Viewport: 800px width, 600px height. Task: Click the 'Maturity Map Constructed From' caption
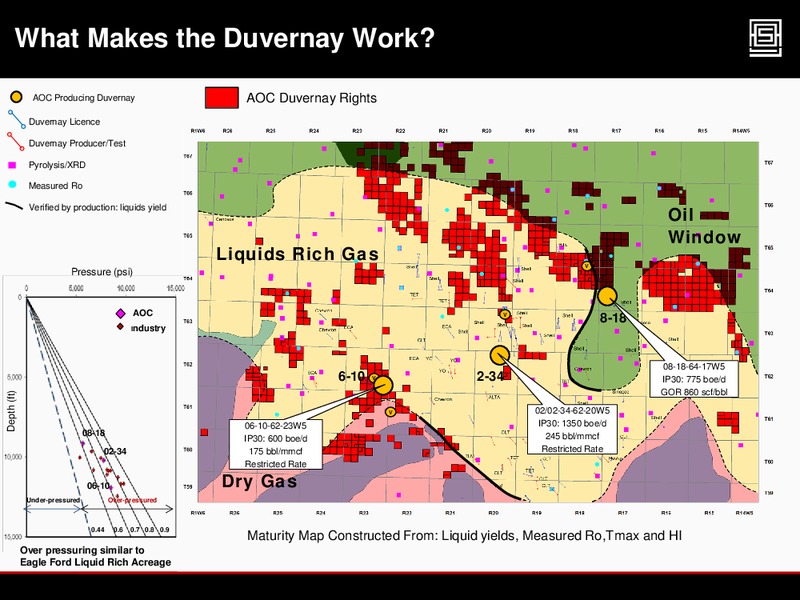coord(464,535)
